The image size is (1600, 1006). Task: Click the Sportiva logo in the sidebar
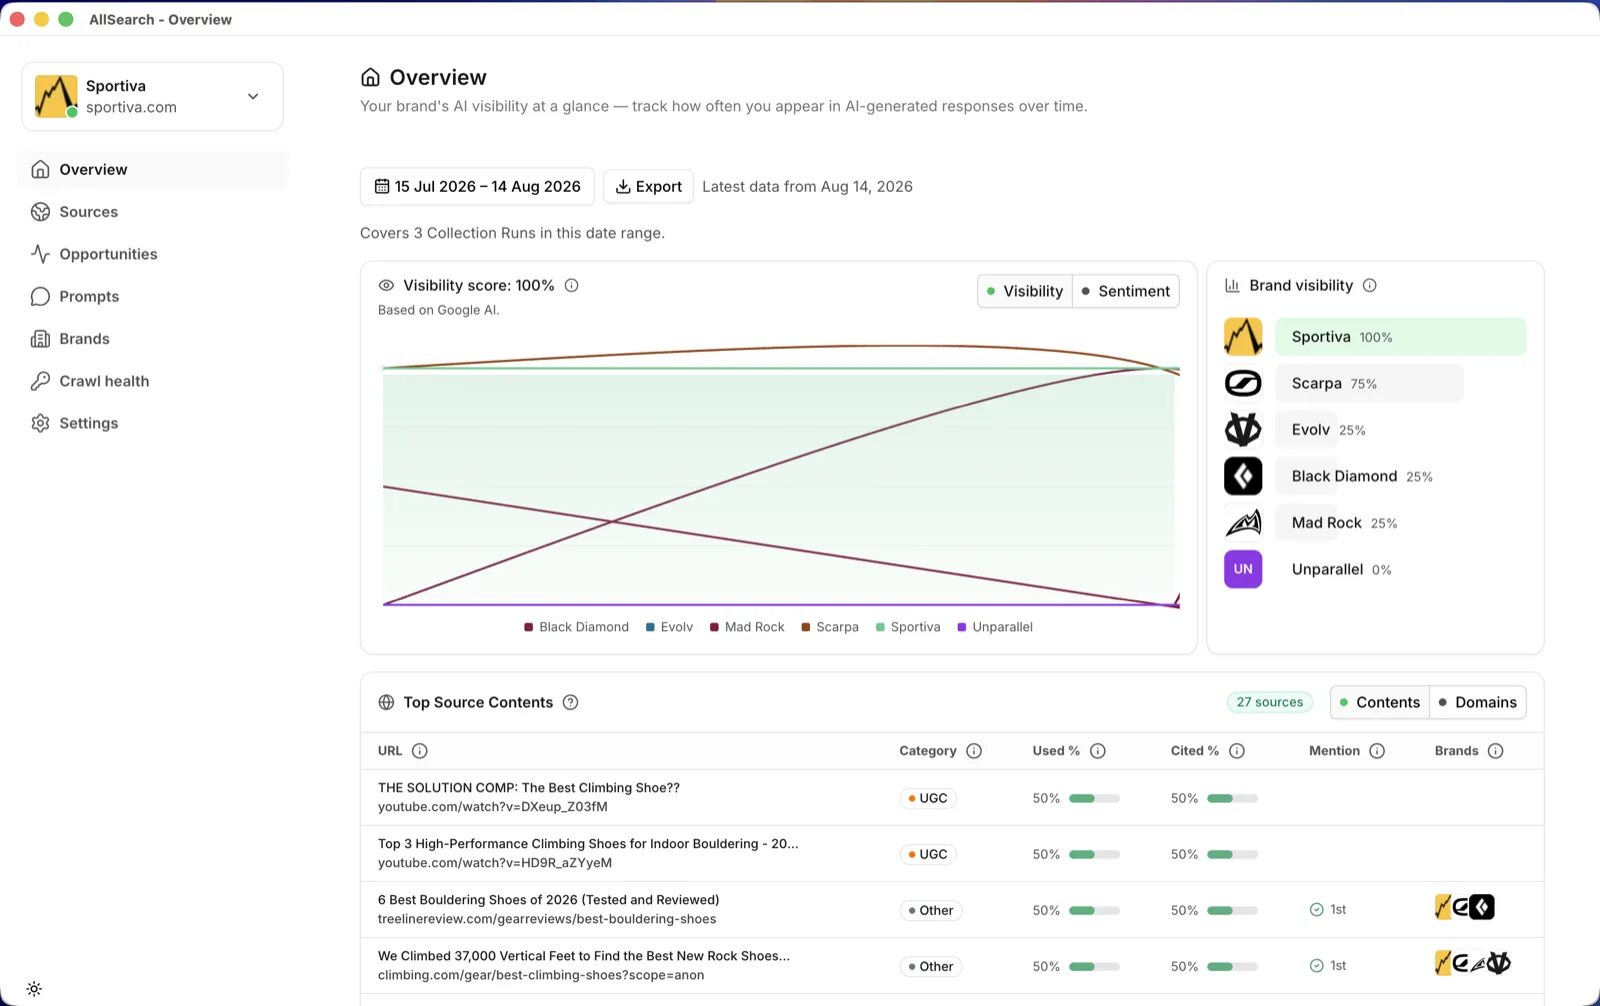pos(56,96)
